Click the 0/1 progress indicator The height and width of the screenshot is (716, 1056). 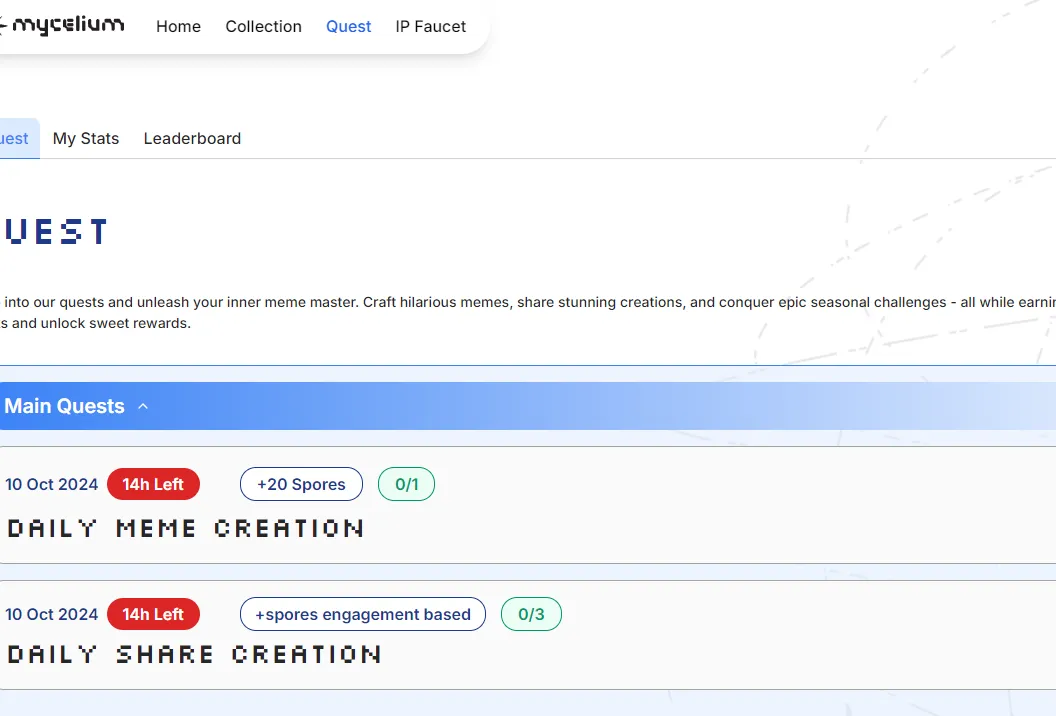click(406, 485)
